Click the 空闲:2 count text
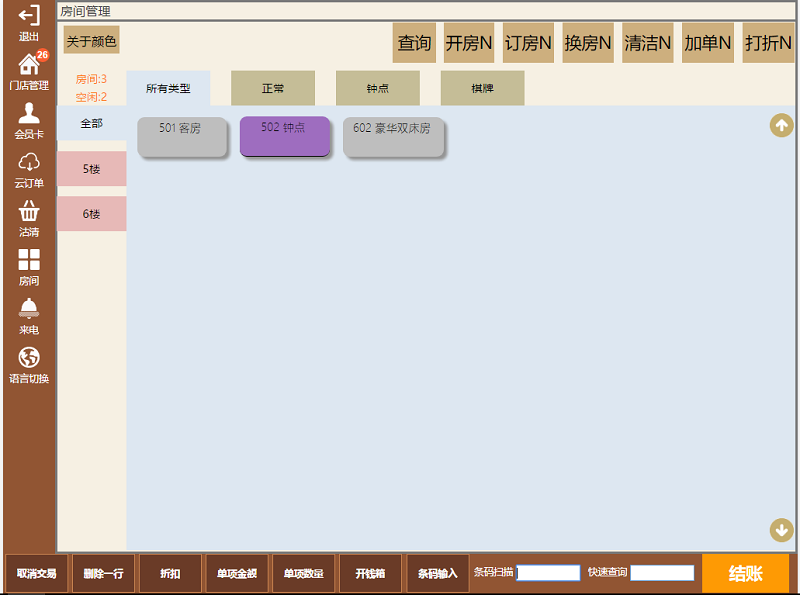Viewport: 800px width, 595px height. coord(91,97)
